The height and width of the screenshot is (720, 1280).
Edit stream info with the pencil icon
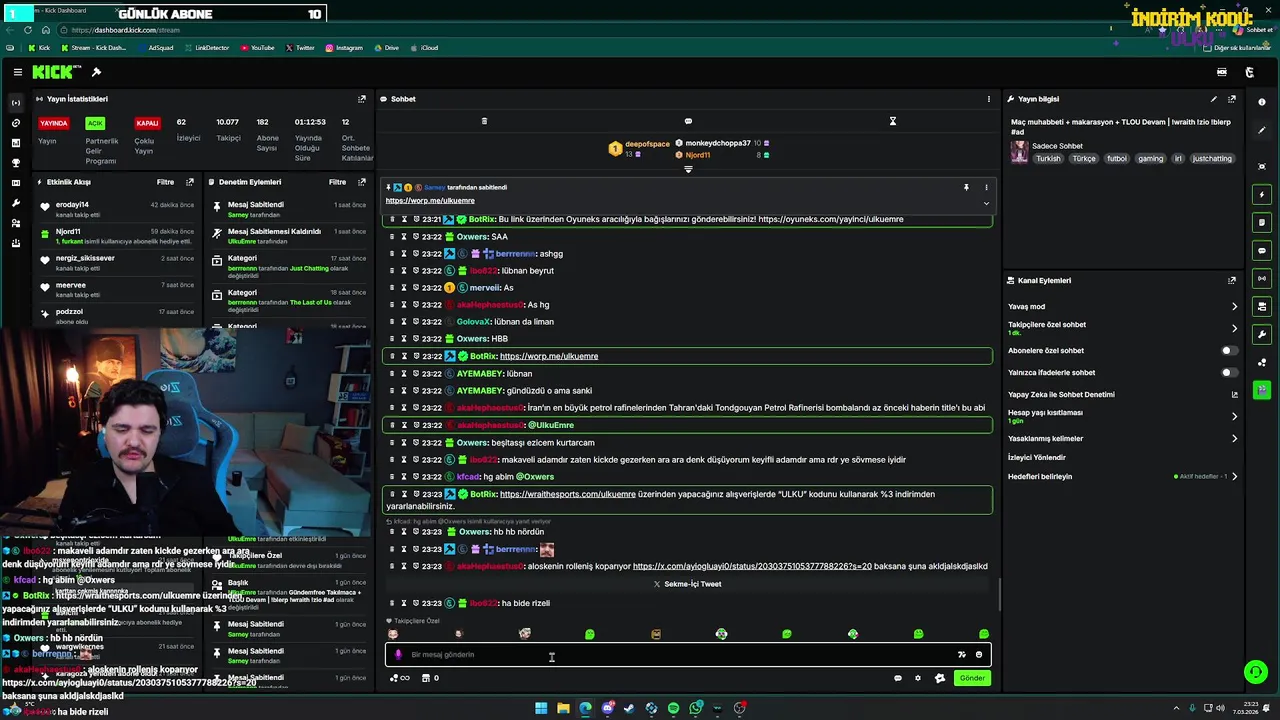[1214, 99]
